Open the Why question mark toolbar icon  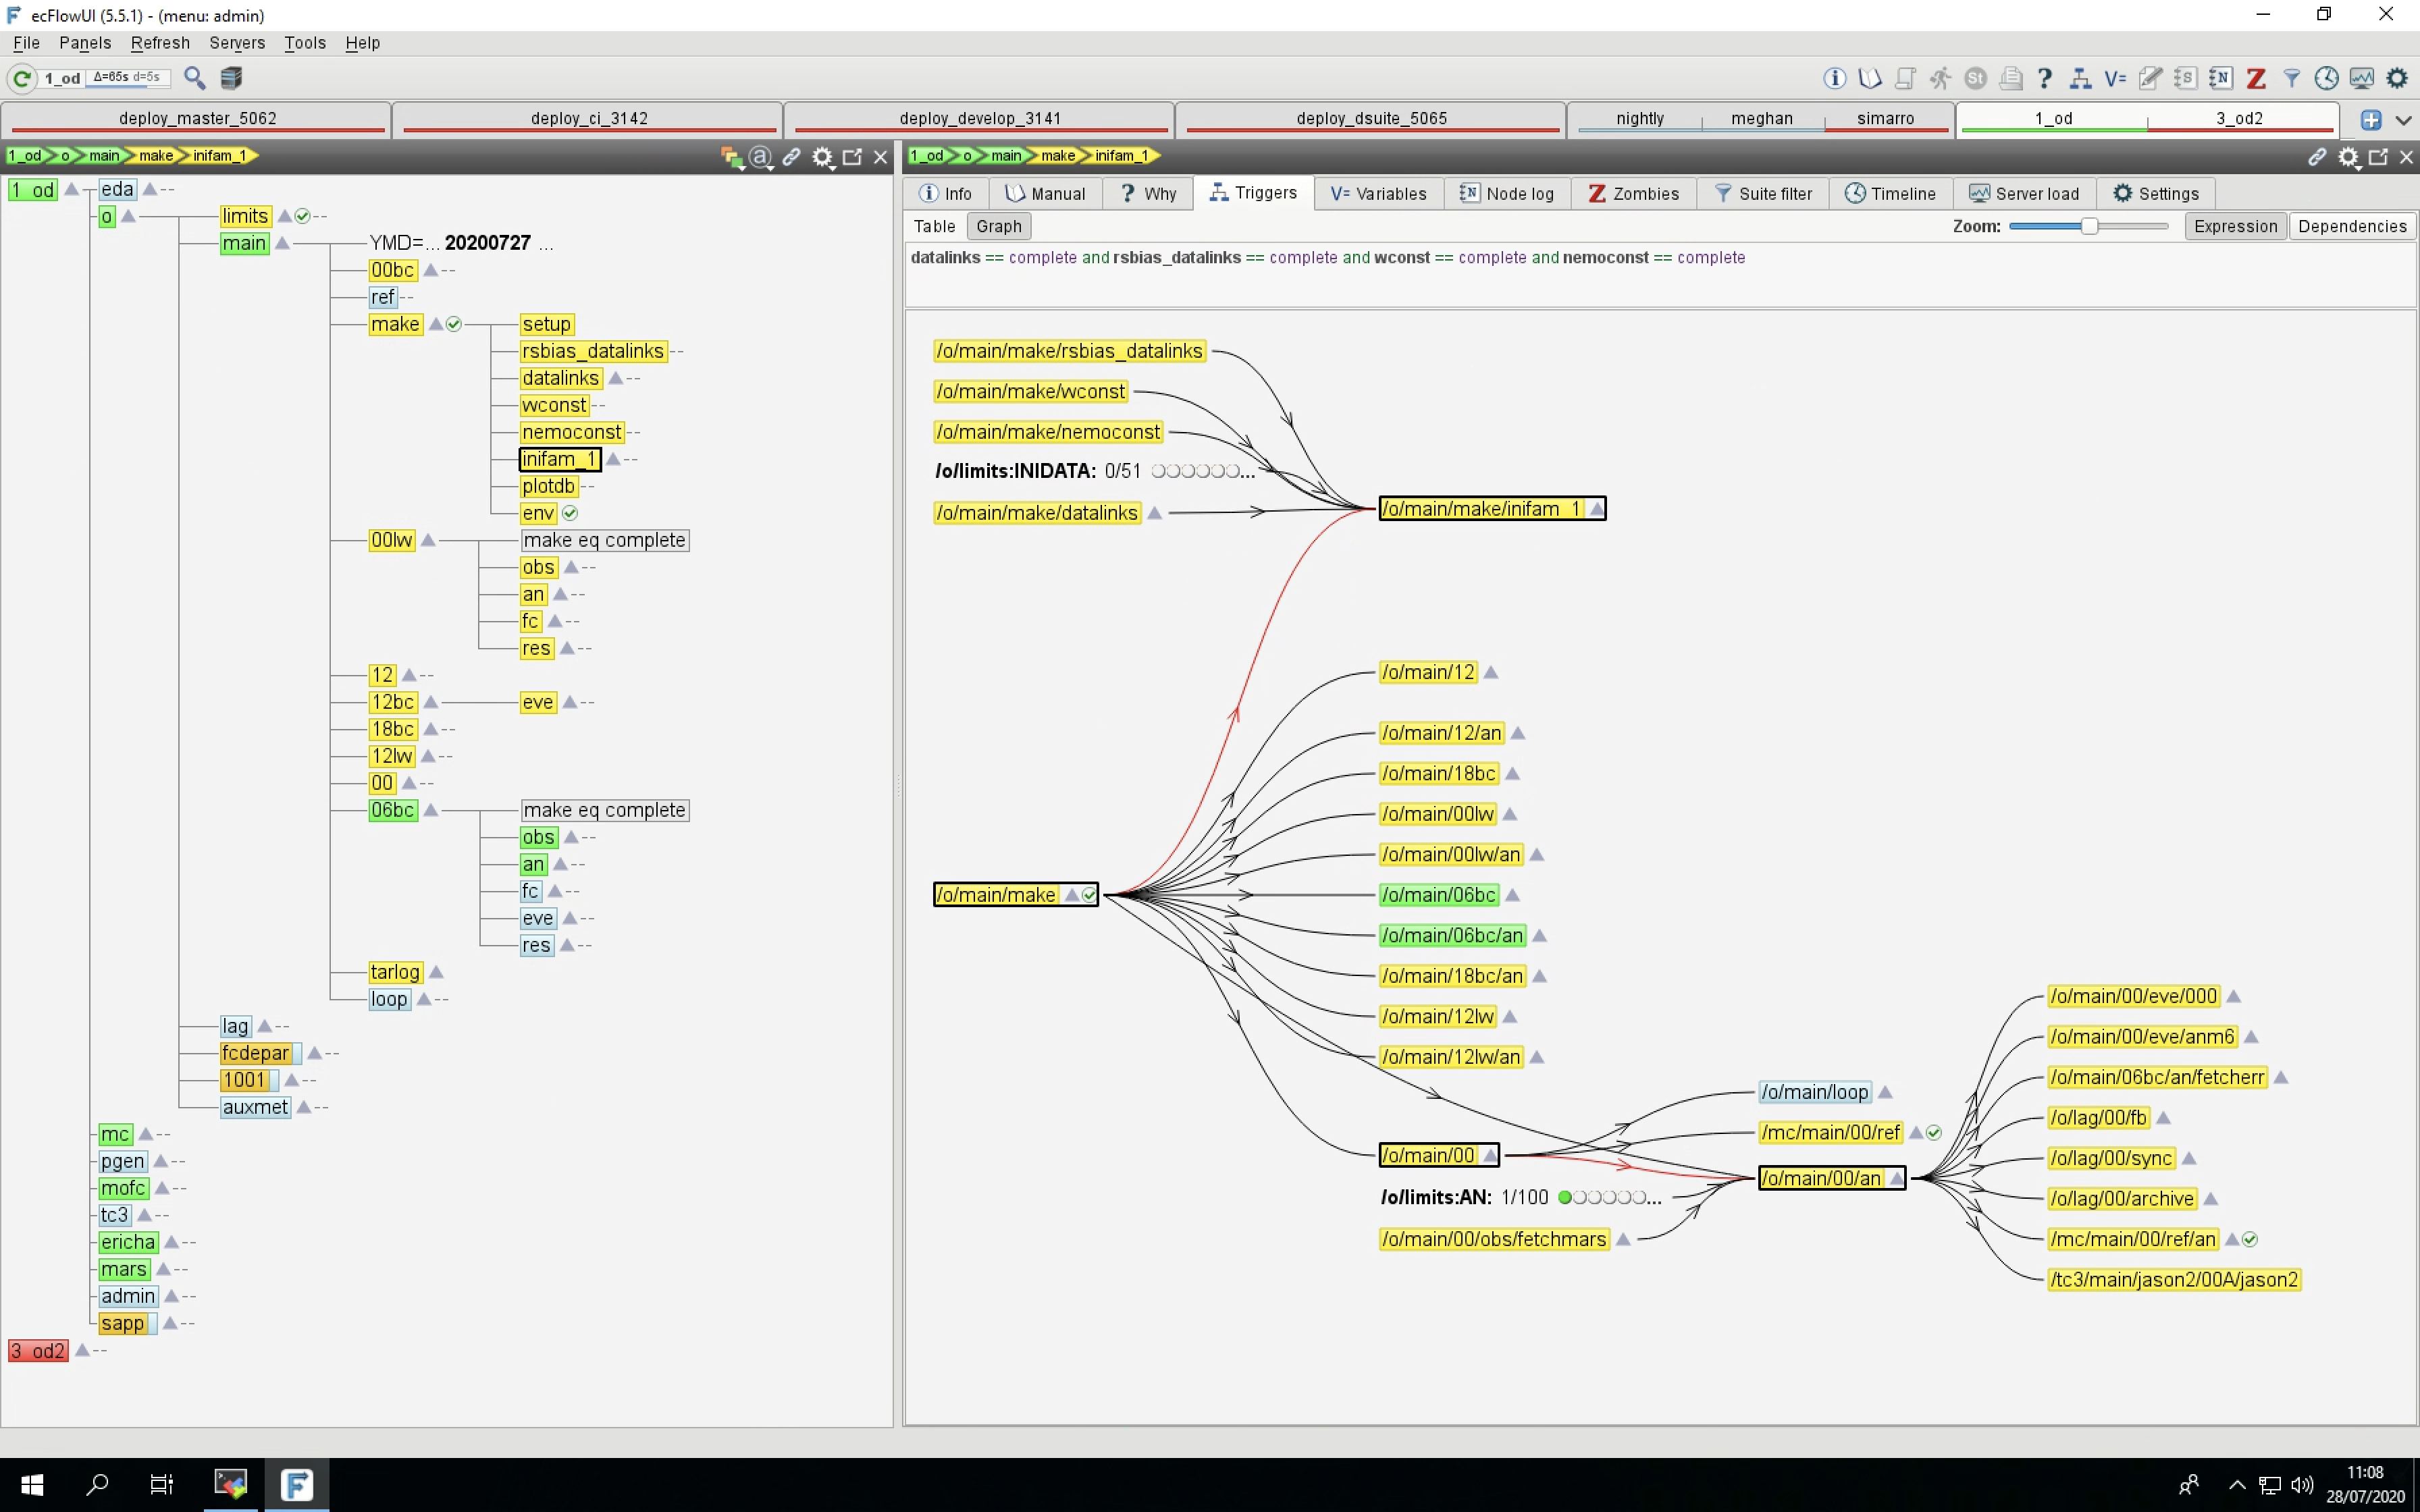click(2045, 78)
